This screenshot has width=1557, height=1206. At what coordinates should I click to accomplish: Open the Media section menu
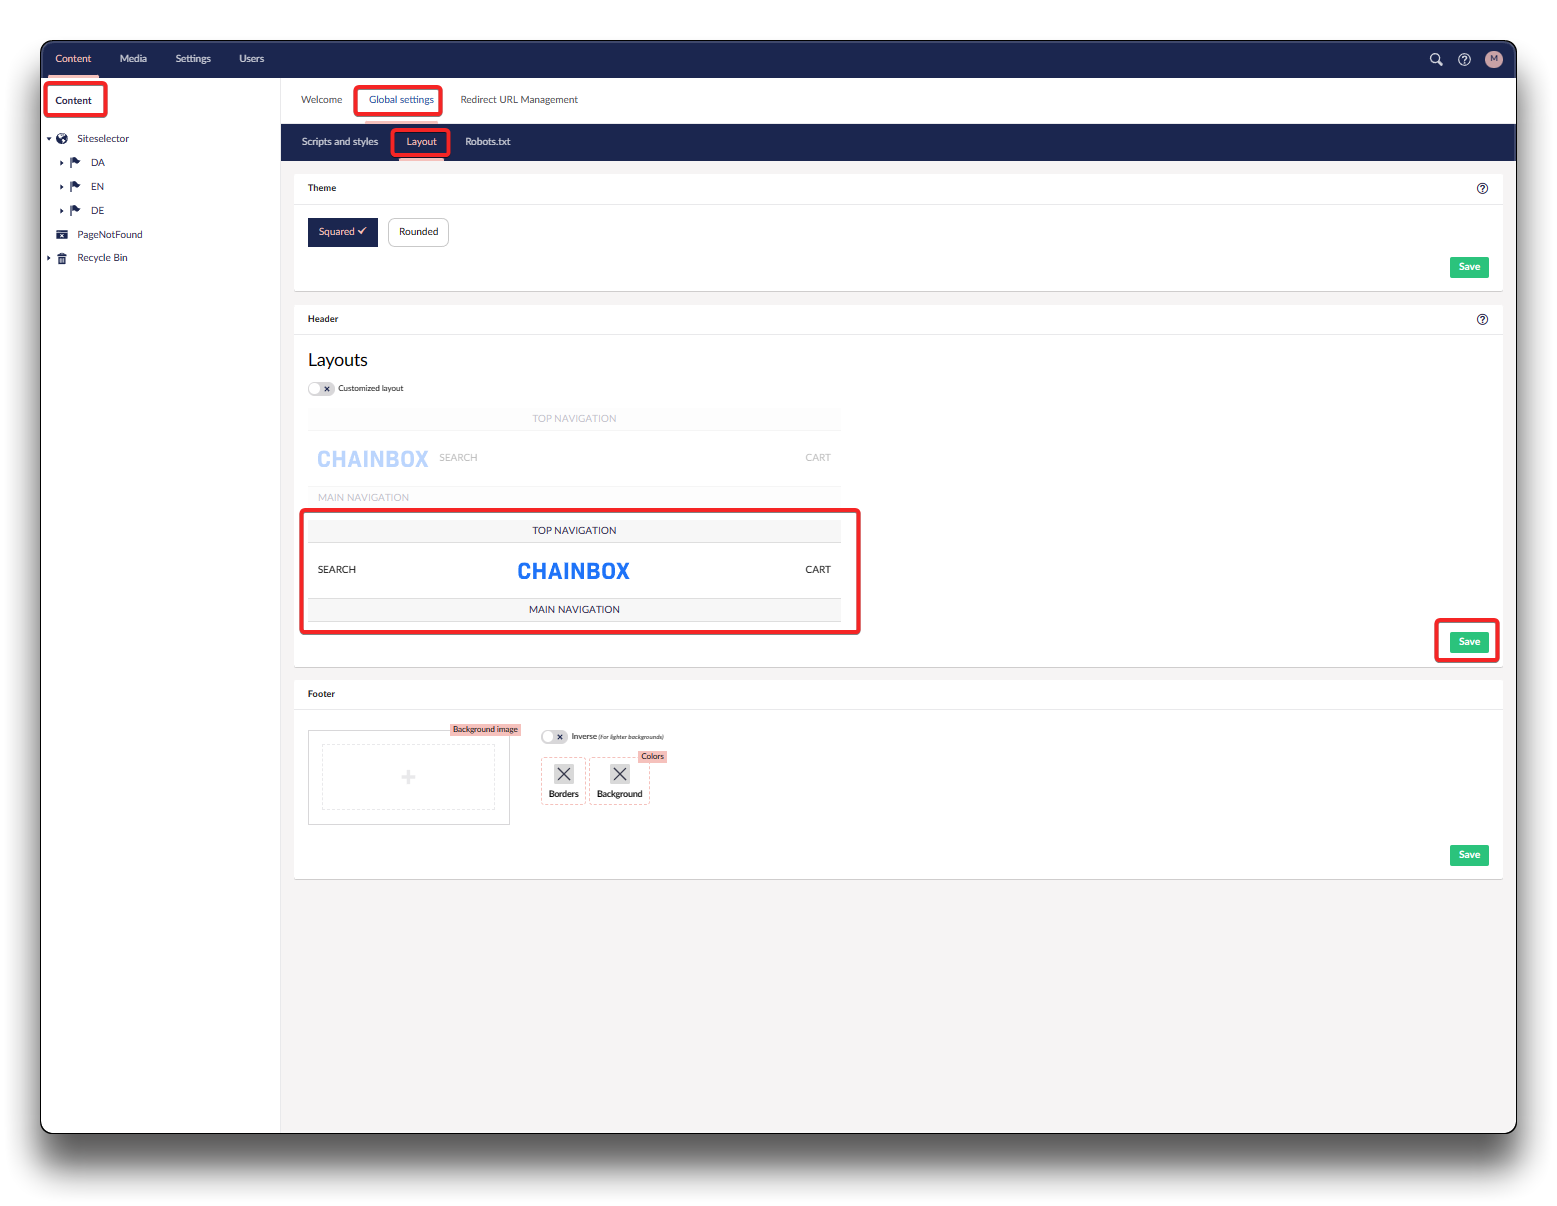point(133,59)
